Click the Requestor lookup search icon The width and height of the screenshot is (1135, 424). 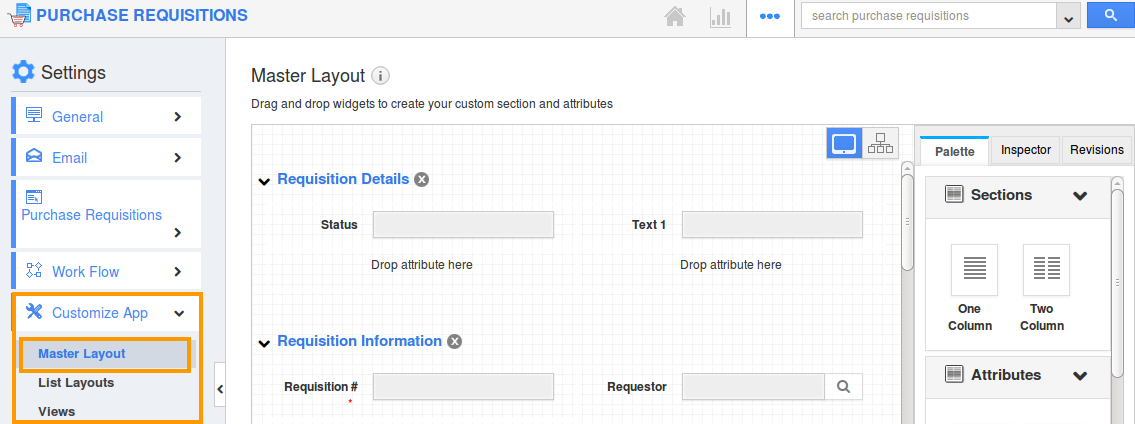843,387
